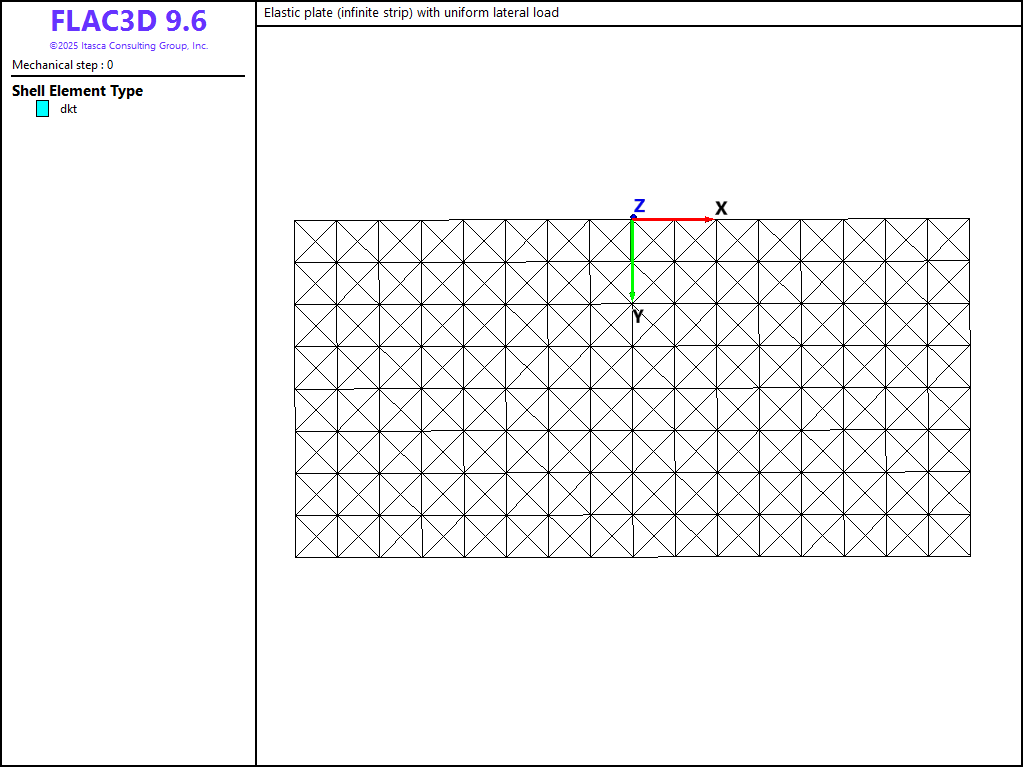Select the top-left crossed cell of the mesh
This screenshot has width=1024, height=768.
(x=316, y=241)
